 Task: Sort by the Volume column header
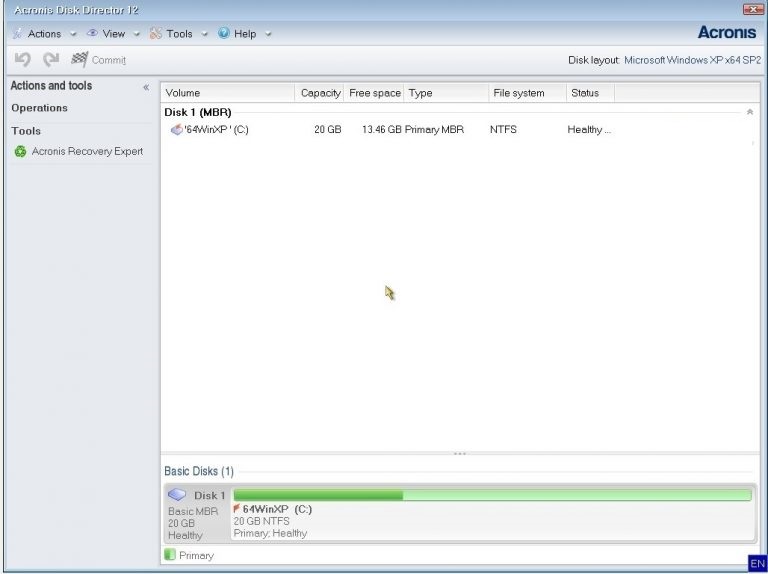(x=228, y=93)
